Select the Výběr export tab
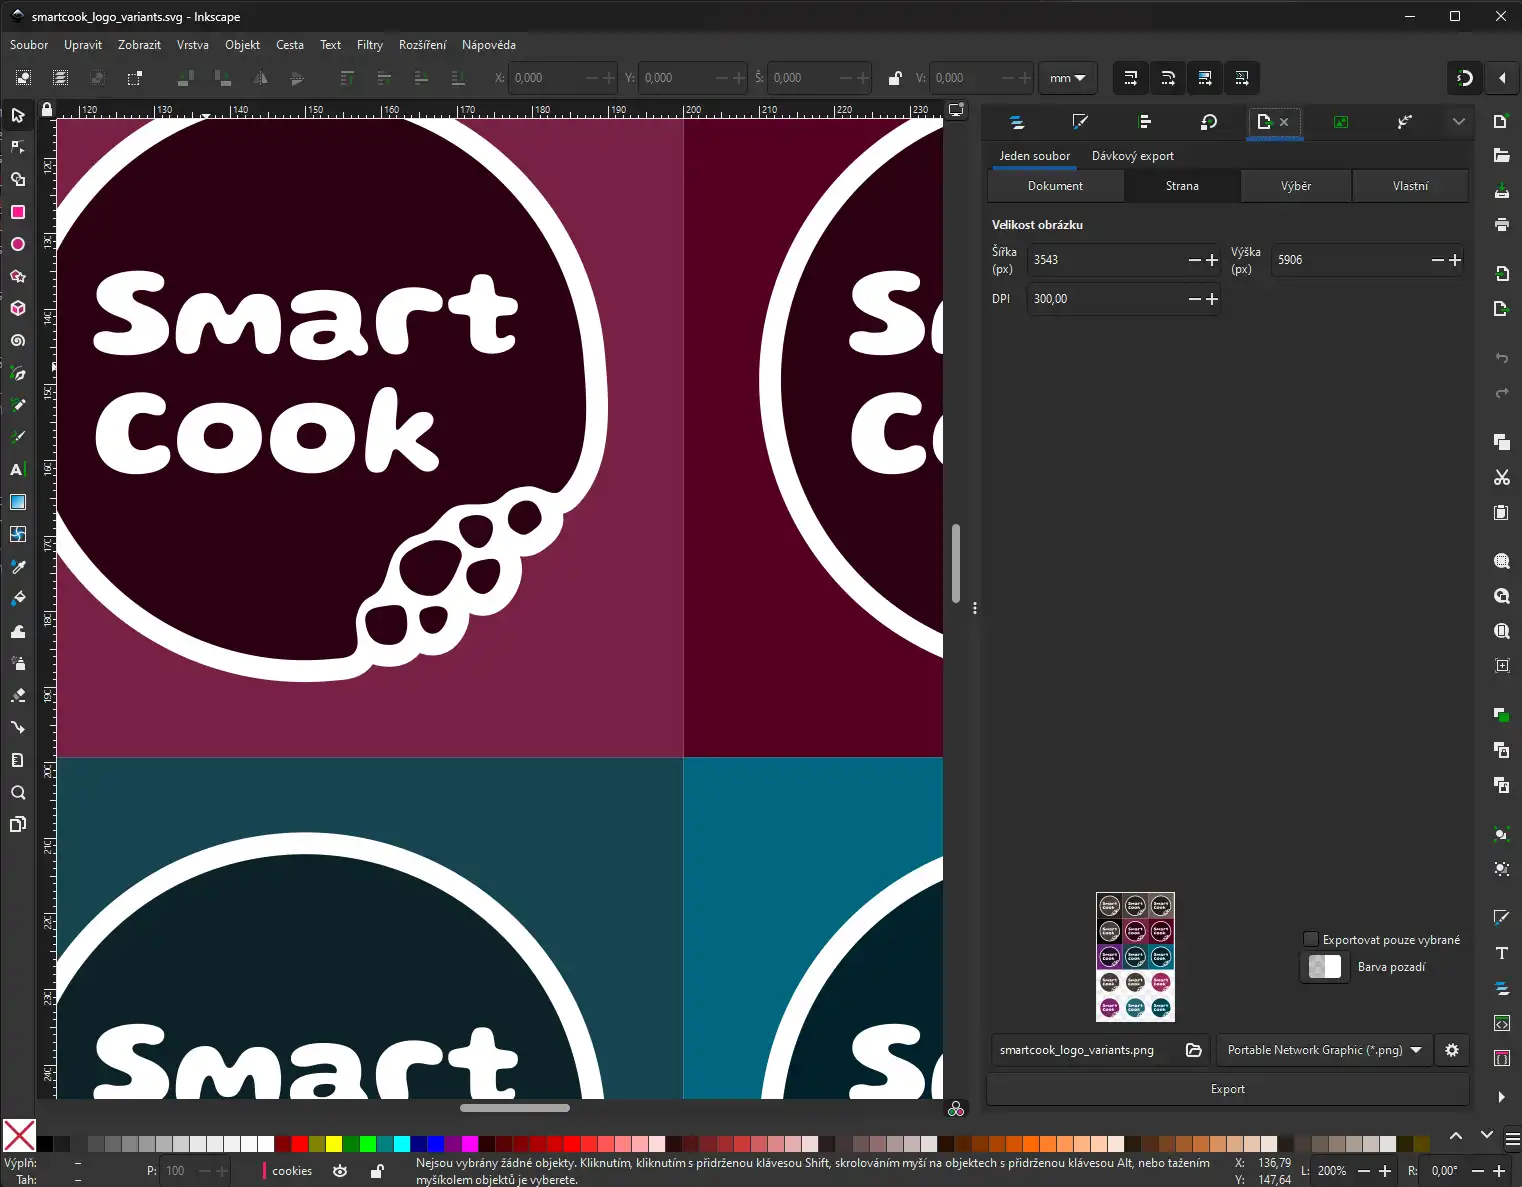This screenshot has height=1187, width=1522. [1296, 186]
